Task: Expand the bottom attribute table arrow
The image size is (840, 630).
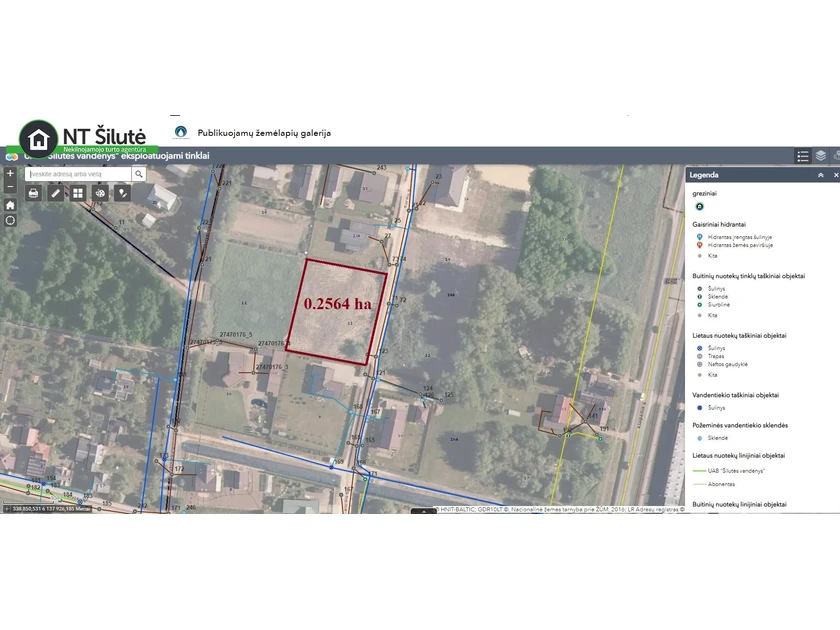Action: click(424, 512)
